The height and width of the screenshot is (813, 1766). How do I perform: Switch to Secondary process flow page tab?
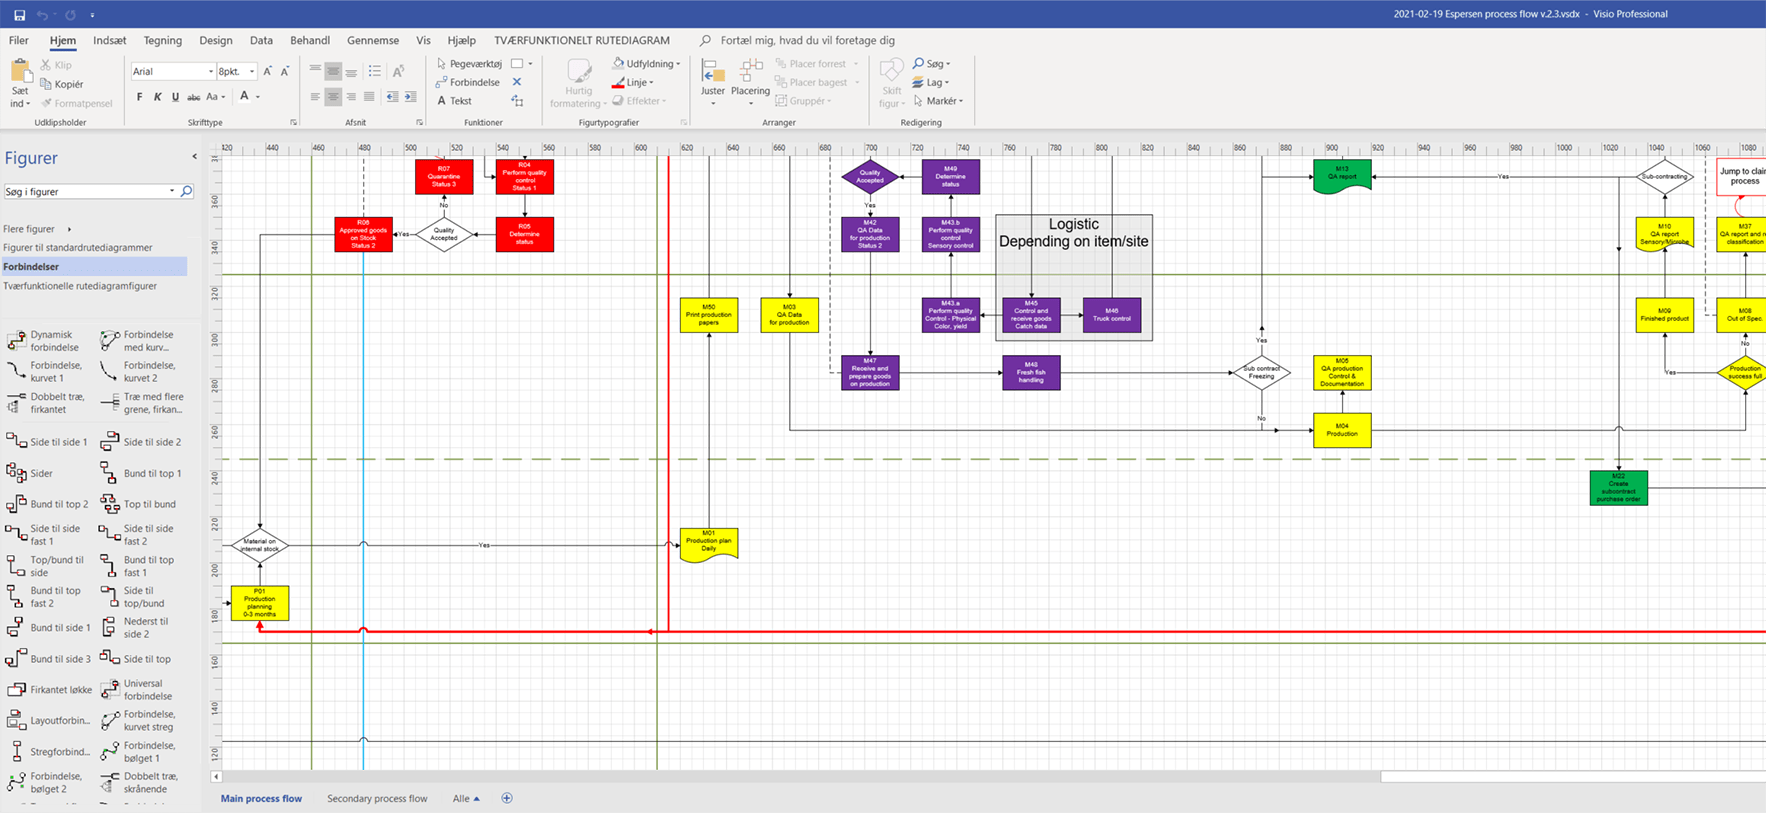(x=377, y=799)
